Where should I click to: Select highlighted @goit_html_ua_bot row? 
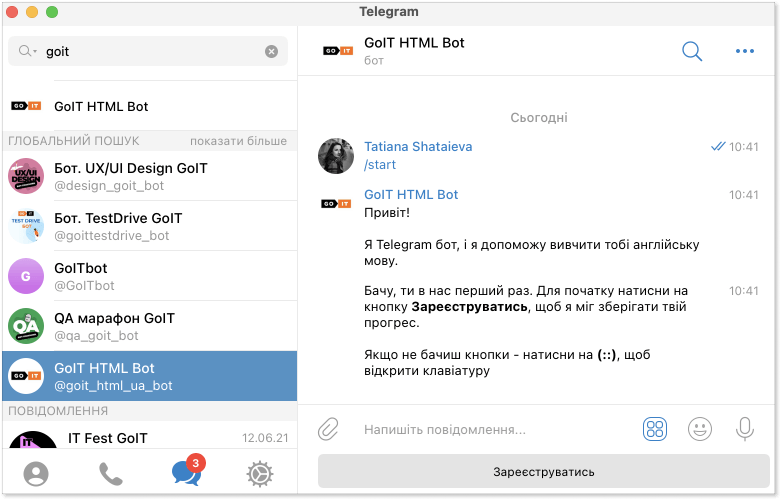[149, 376]
